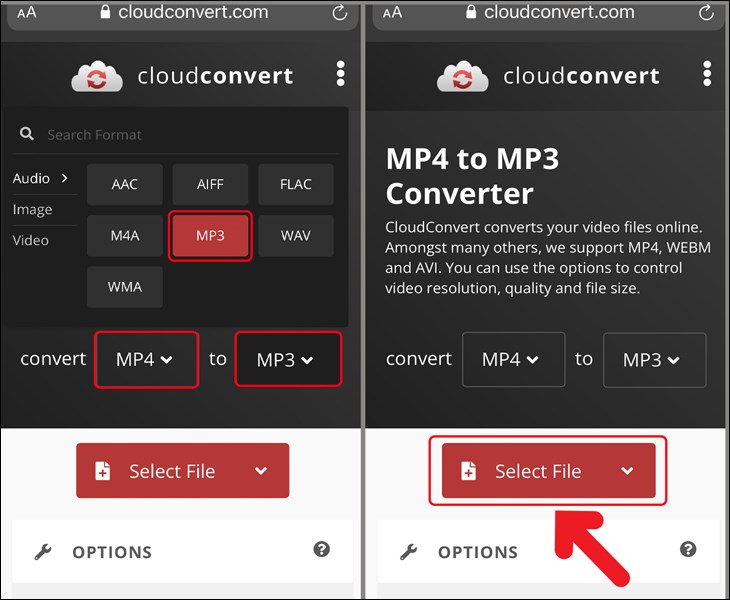Viewport: 730px width, 600px height.
Task: Switch to the Video format category
Action: pyautogui.click(x=31, y=240)
